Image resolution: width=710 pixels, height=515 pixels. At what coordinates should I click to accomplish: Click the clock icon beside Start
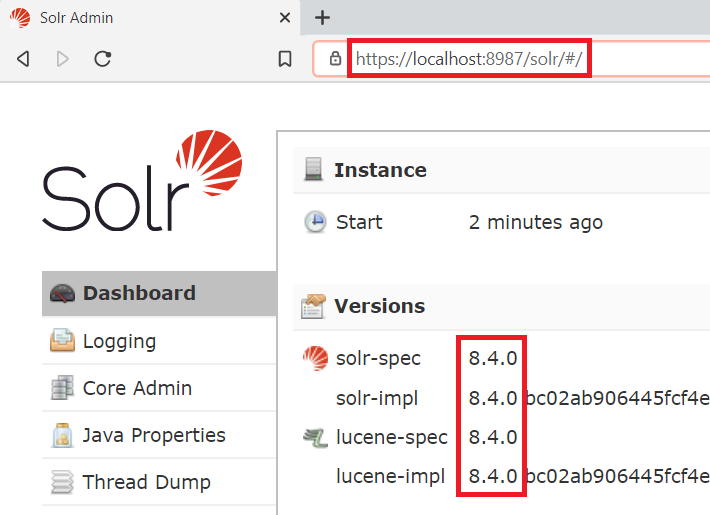[x=315, y=222]
